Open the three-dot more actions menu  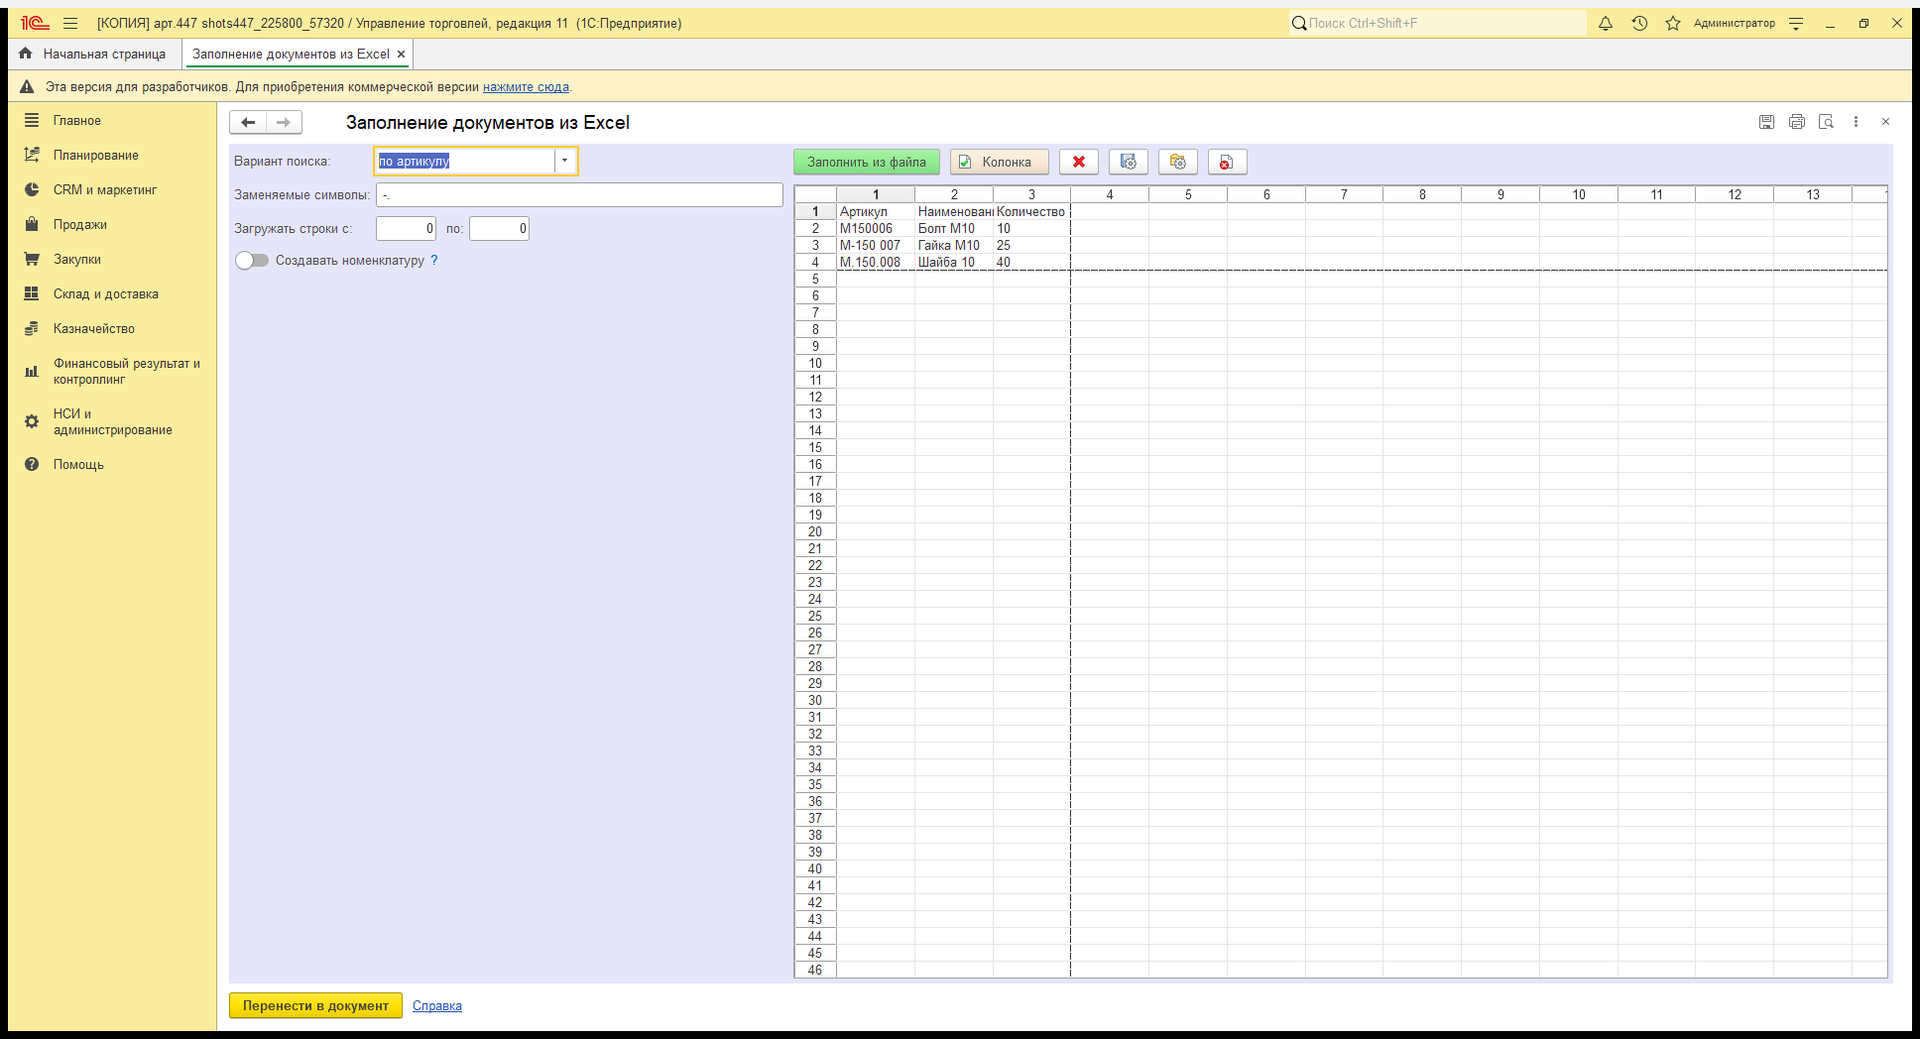pos(1856,122)
